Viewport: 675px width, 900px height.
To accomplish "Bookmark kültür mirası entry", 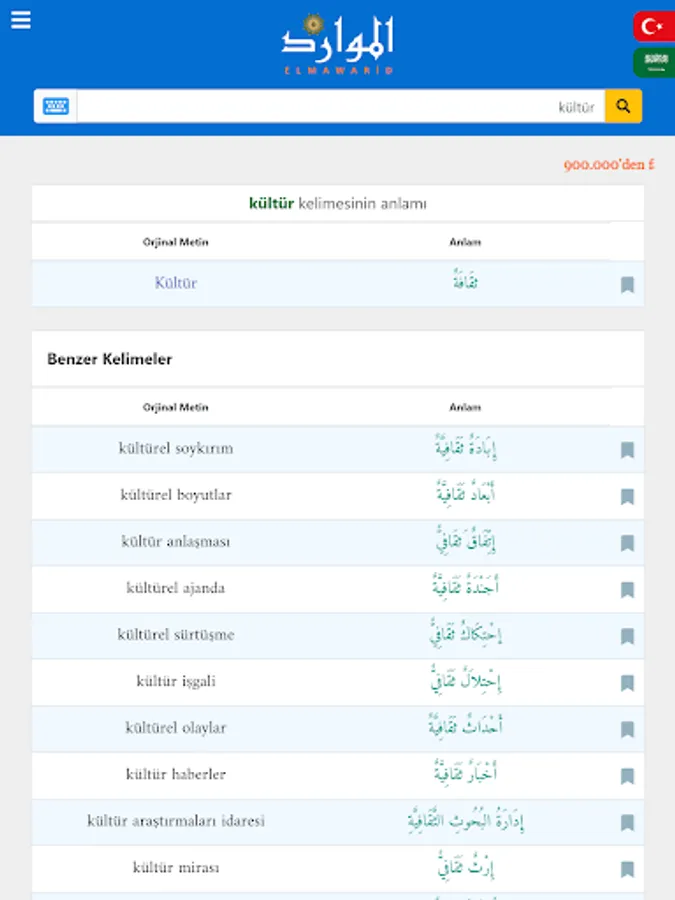I will point(627,869).
